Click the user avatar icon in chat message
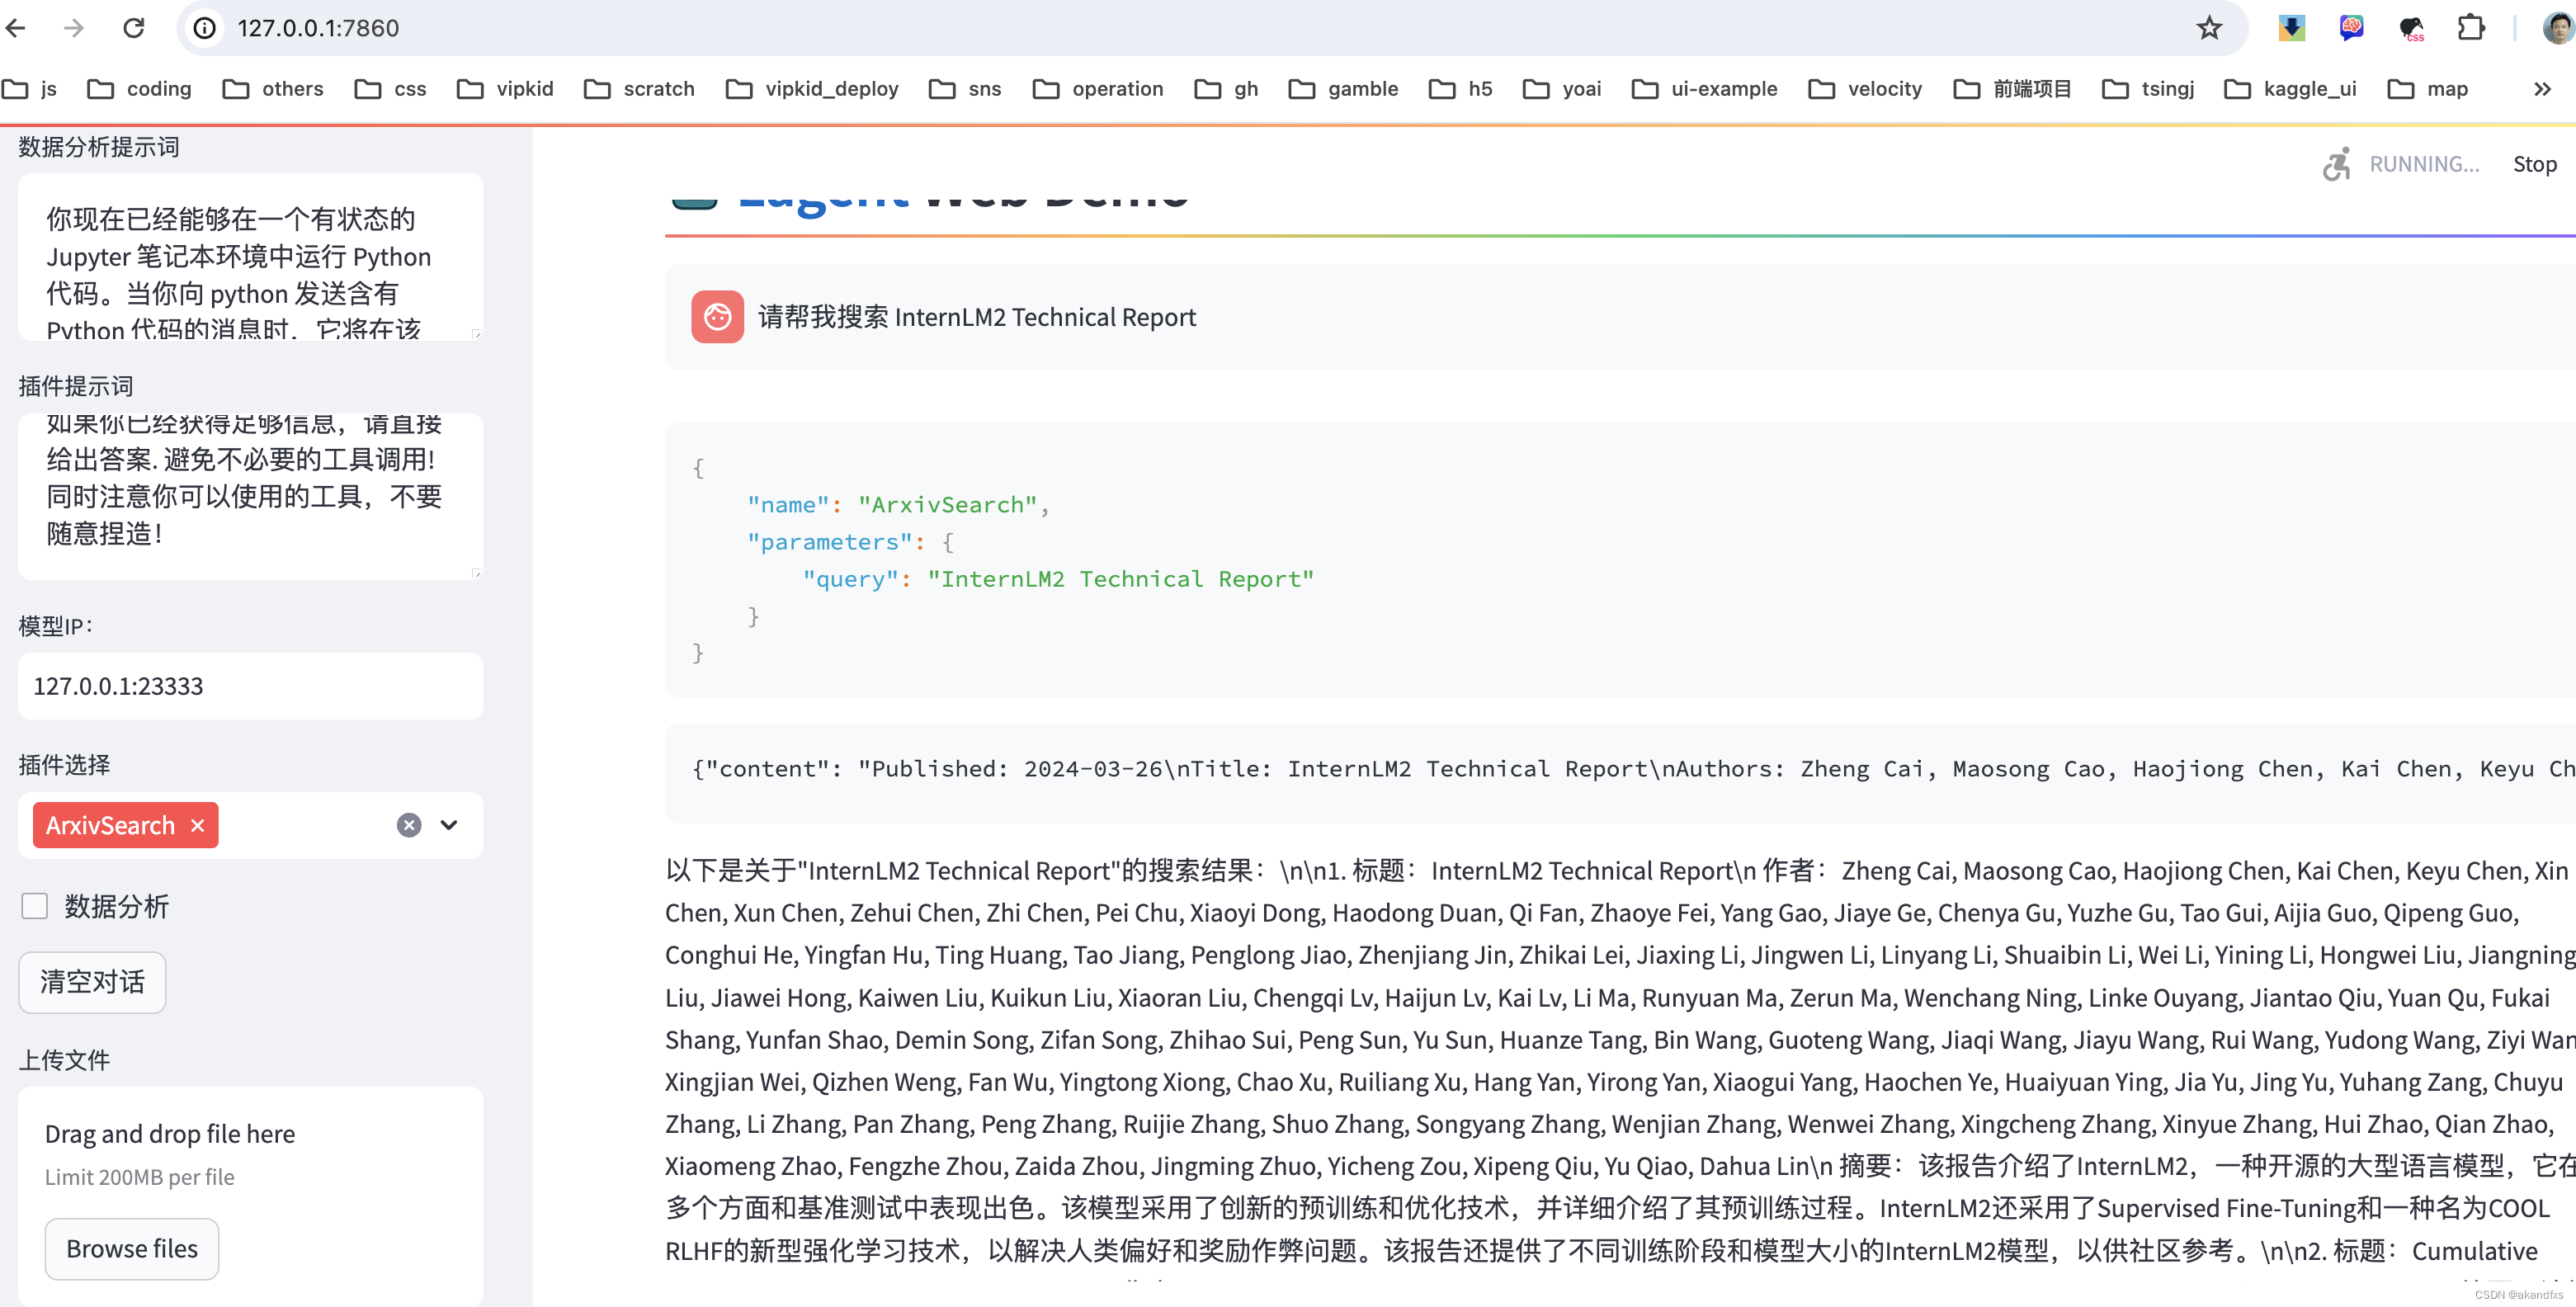Screen dimensions: 2576x1307 click(717, 317)
